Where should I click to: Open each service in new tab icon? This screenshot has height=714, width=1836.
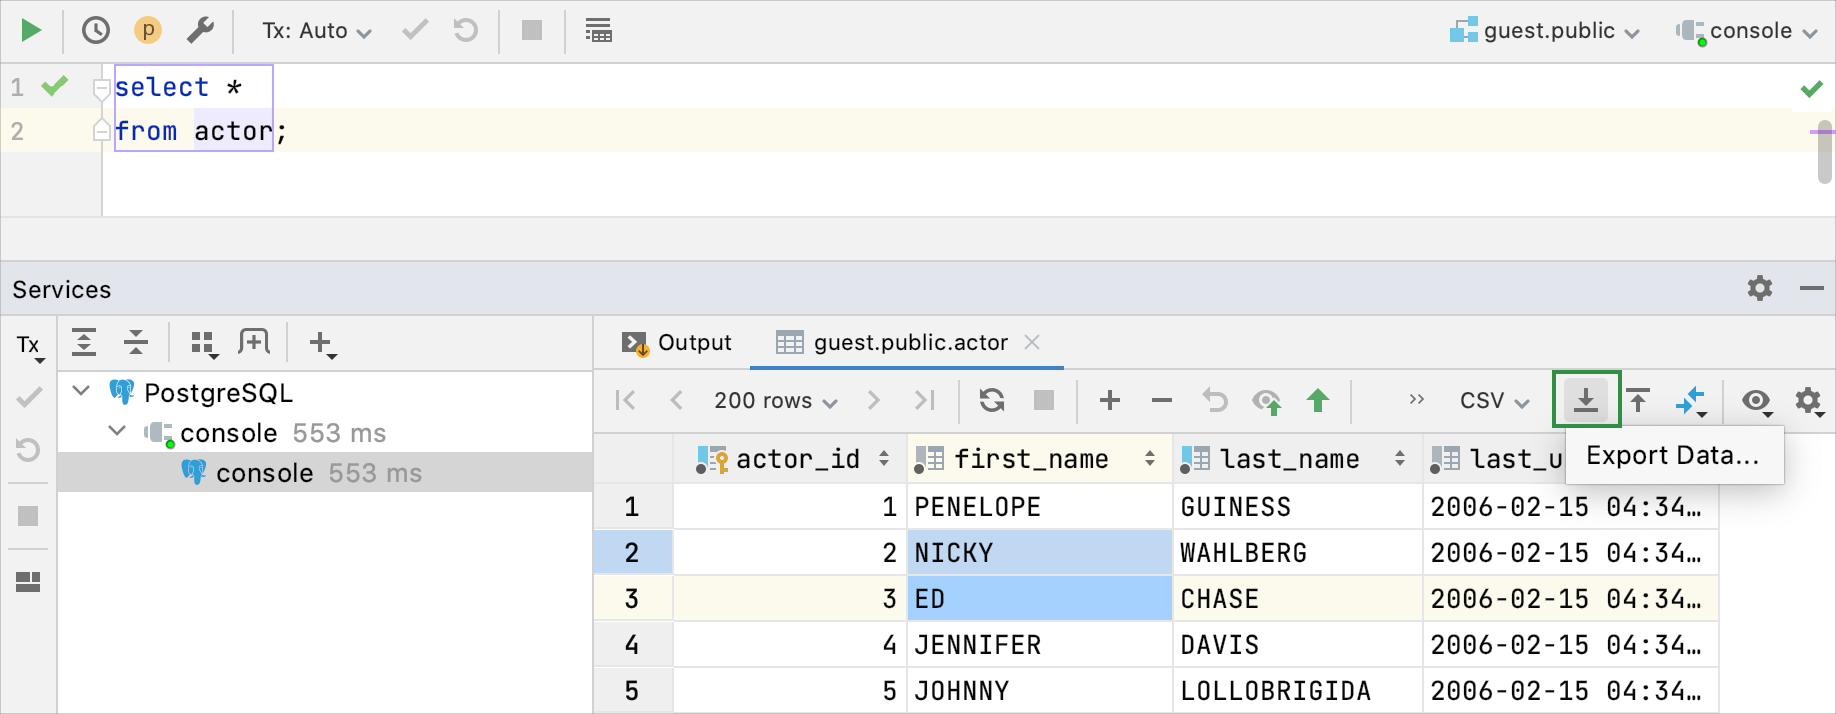tap(254, 342)
